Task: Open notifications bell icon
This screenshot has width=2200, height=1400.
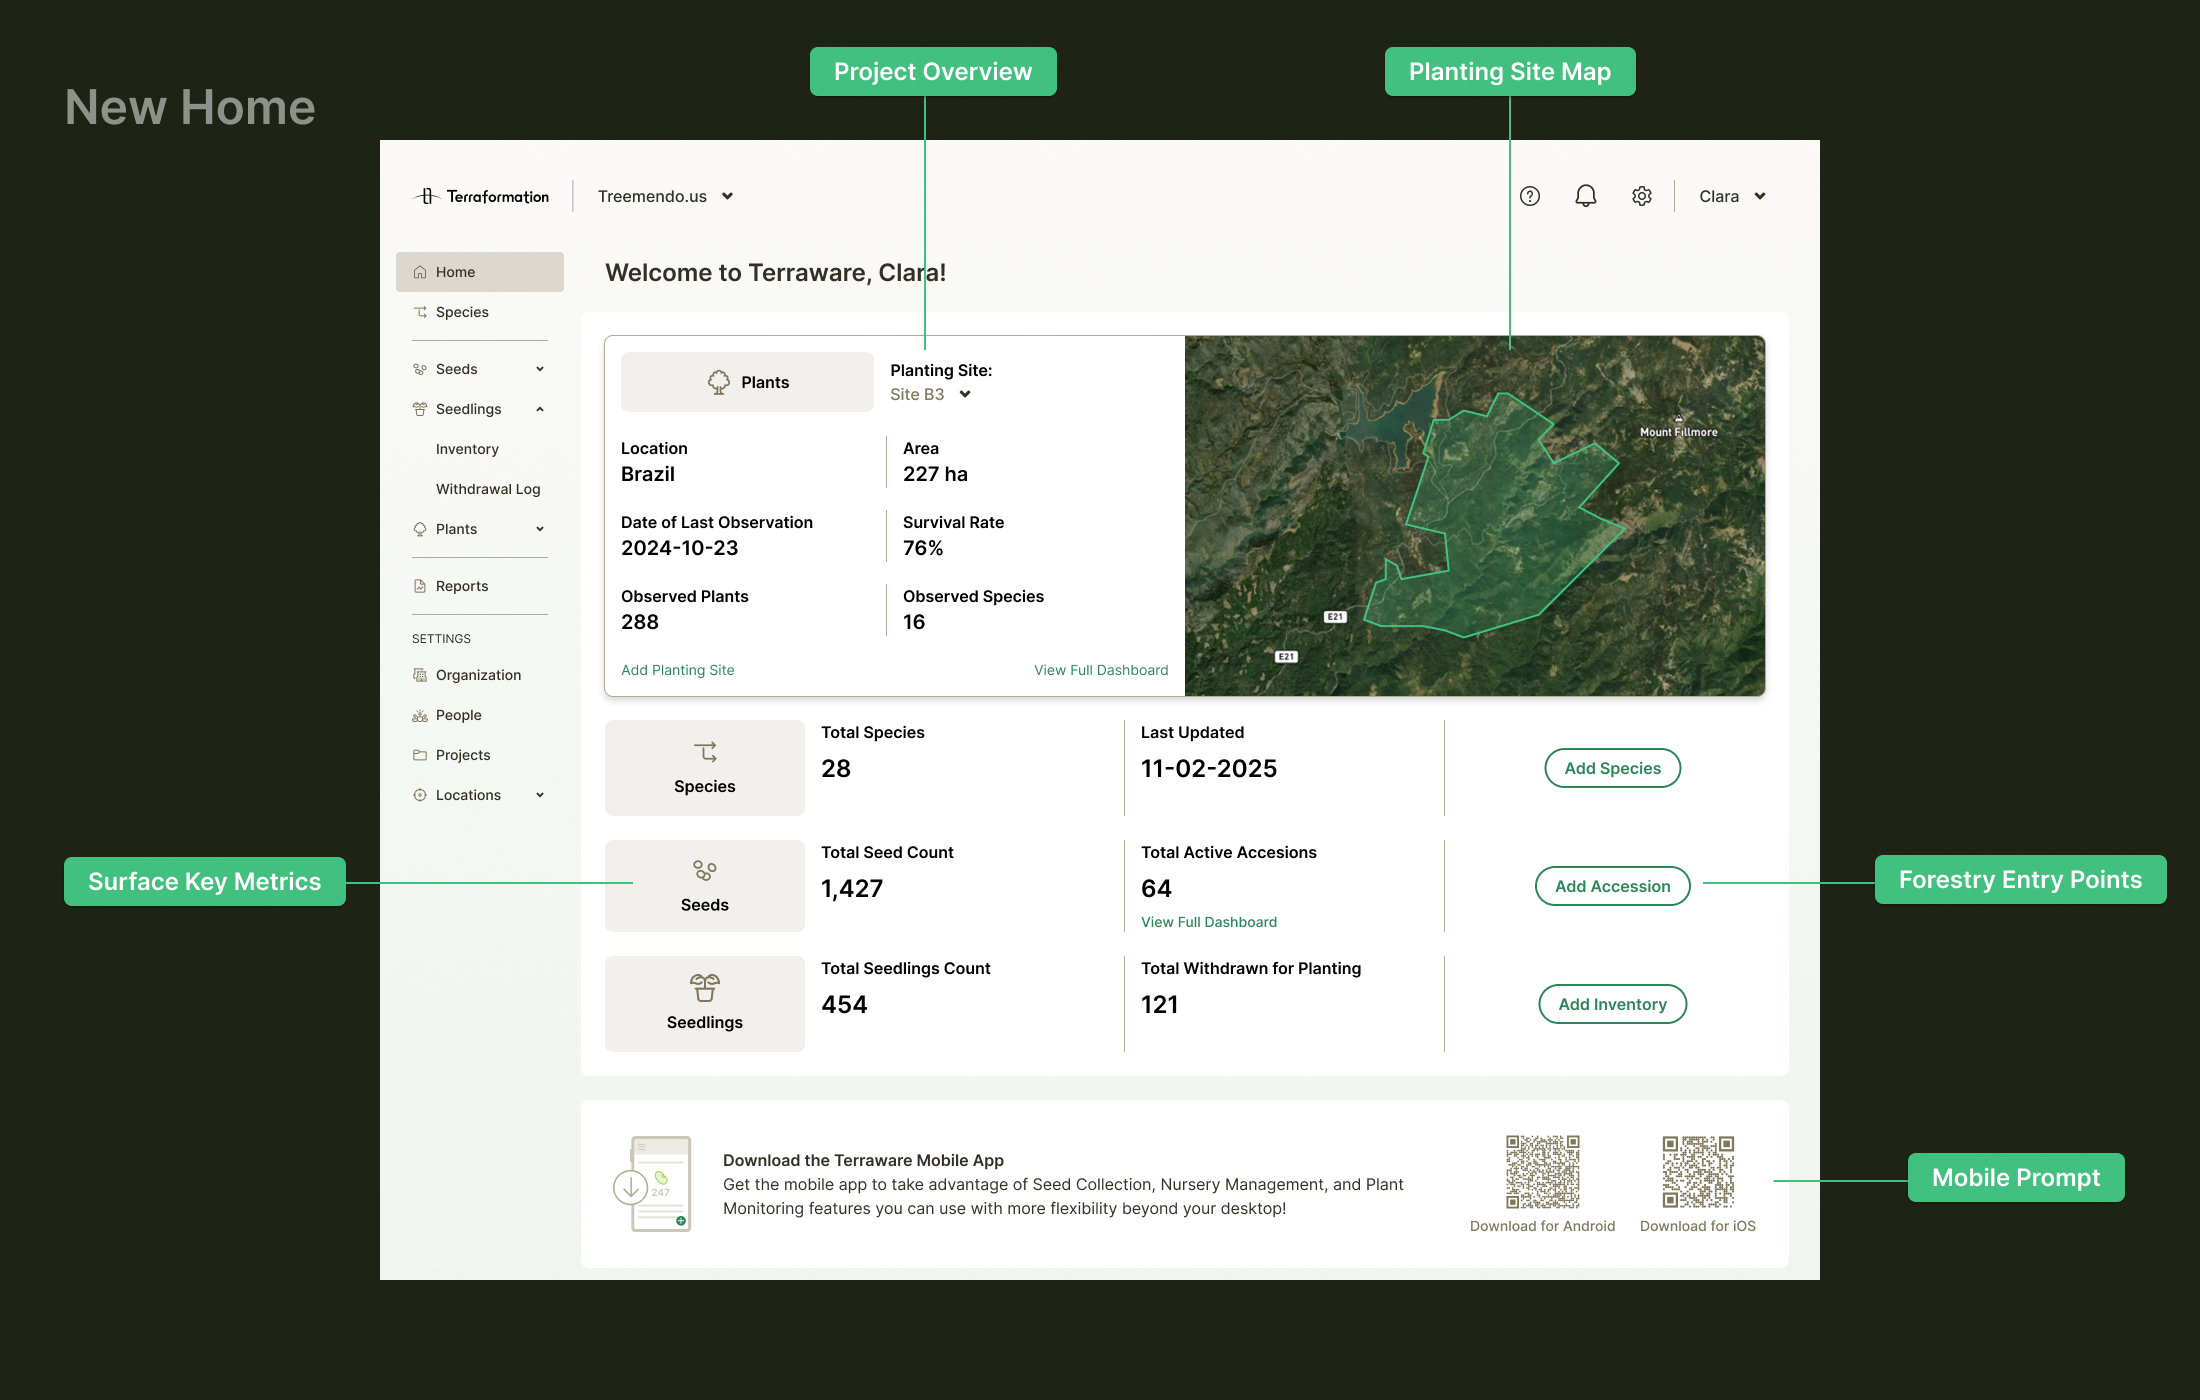Action: (x=1586, y=196)
